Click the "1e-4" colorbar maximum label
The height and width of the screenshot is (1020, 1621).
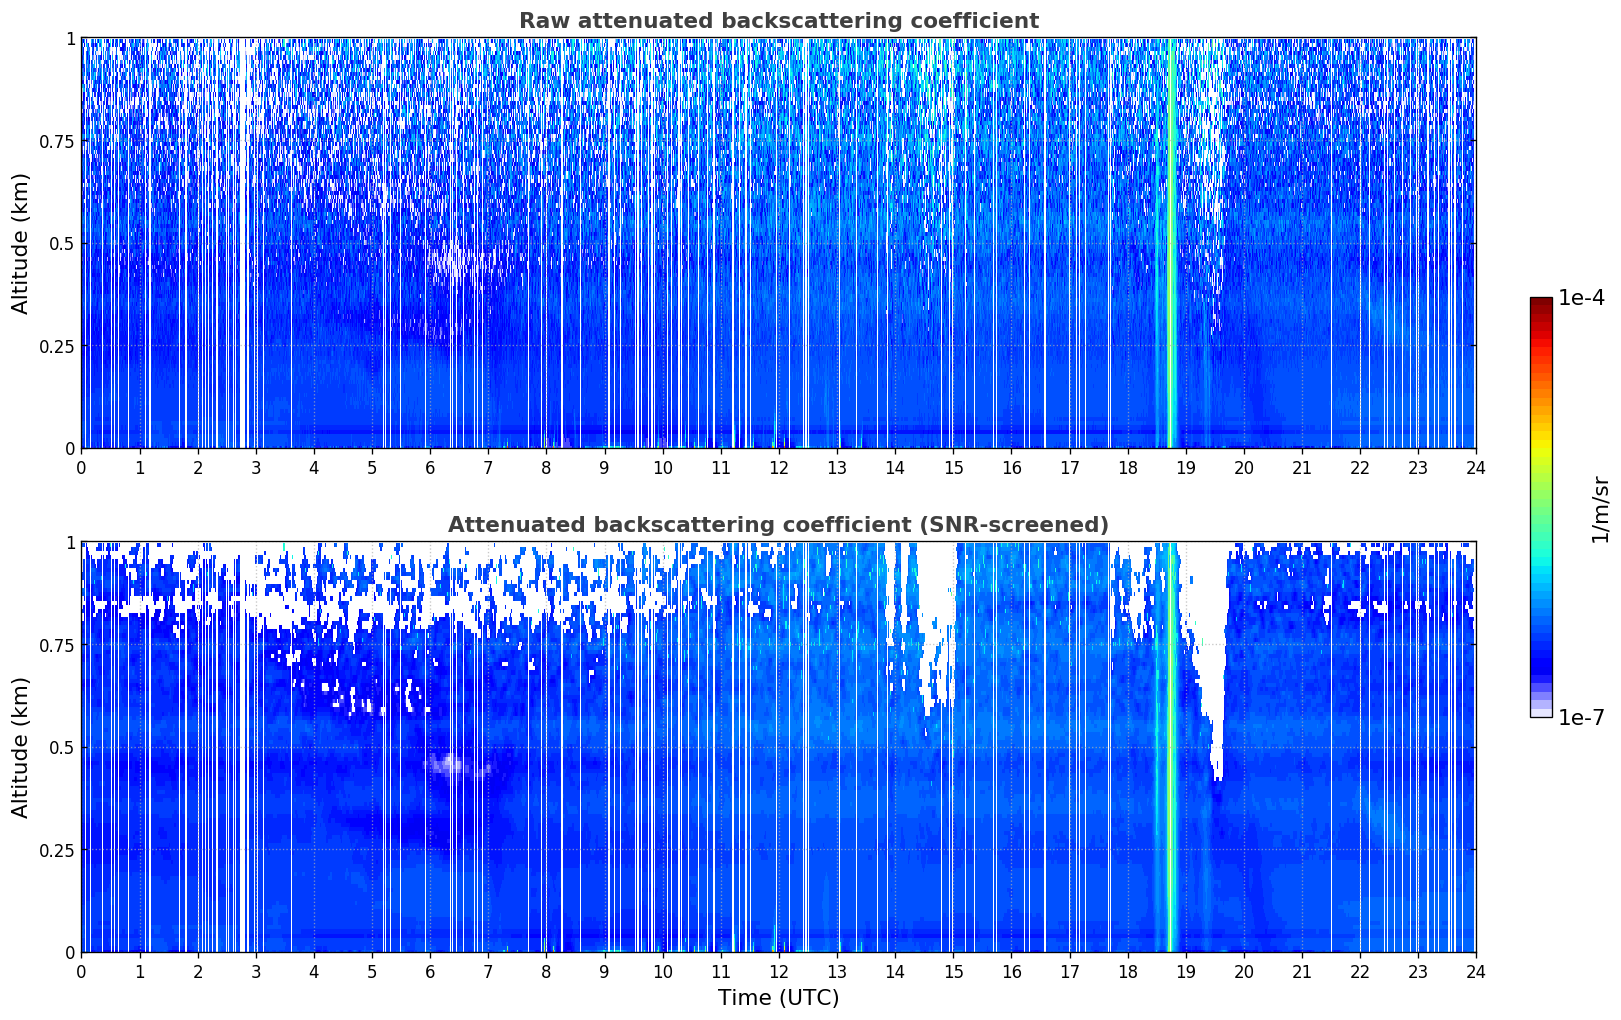1581,298
